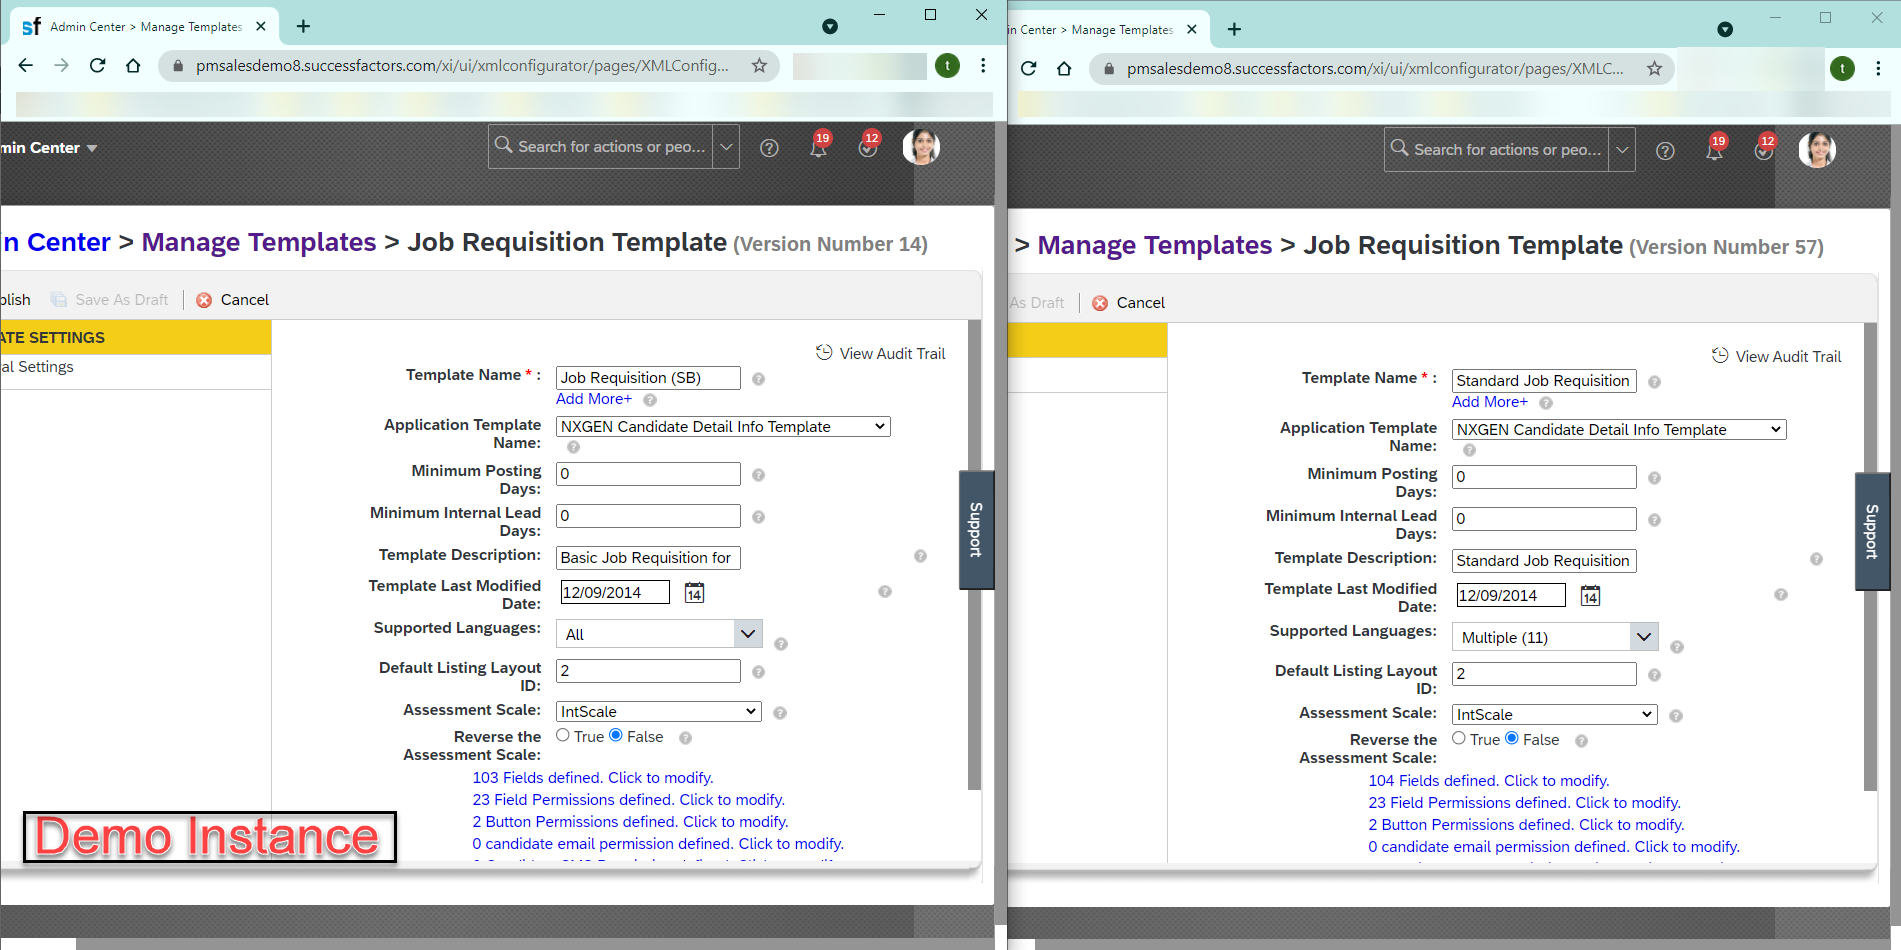Open calendar picker in left window
Image resolution: width=1901 pixels, height=950 pixels.
pyautogui.click(x=694, y=593)
